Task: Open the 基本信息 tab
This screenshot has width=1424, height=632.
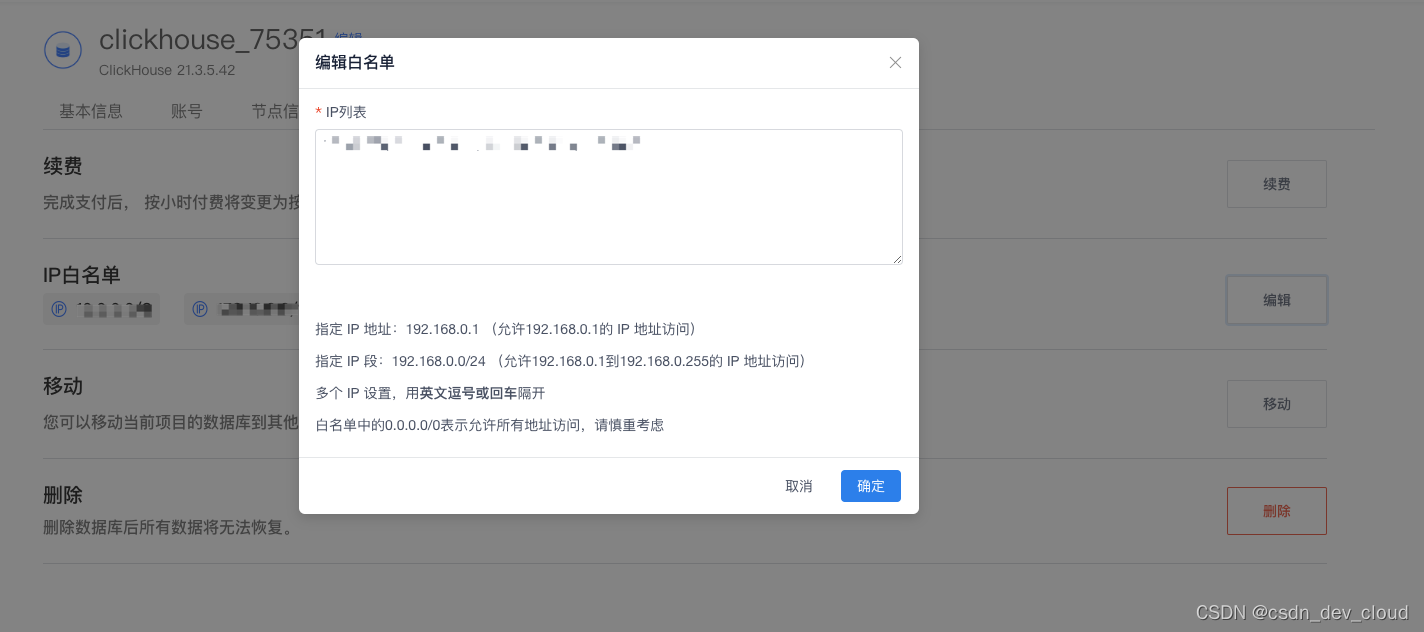Action: [91, 111]
